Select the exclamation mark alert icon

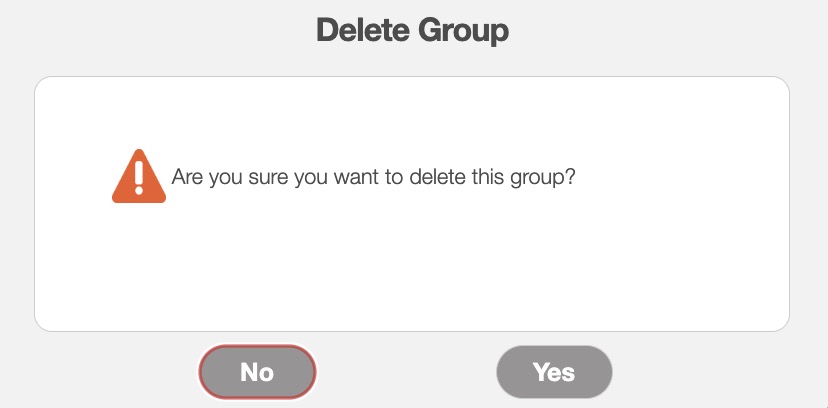[139, 178]
